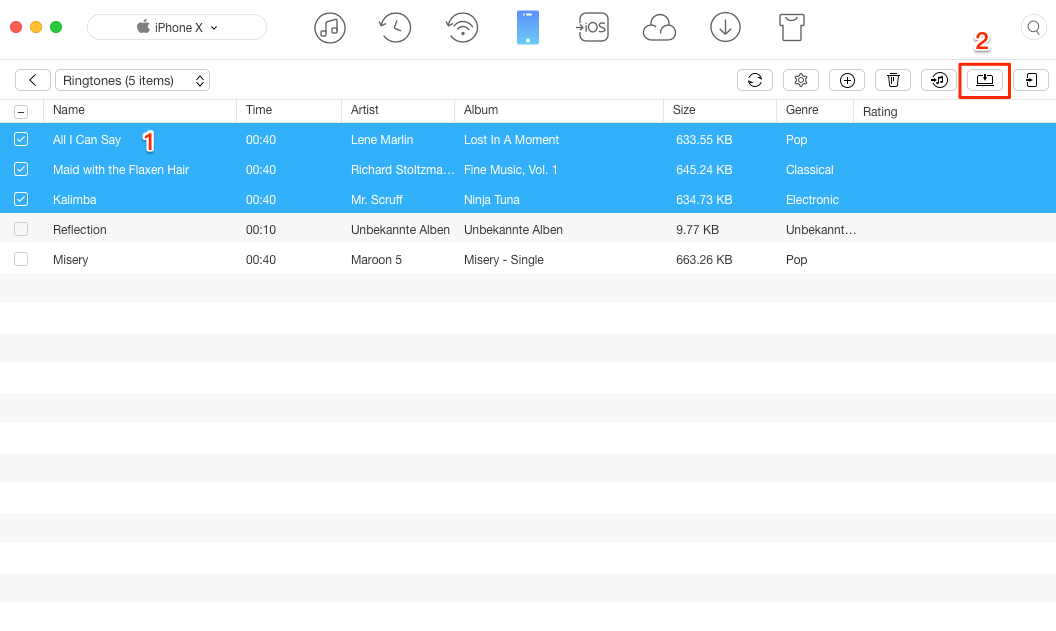This screenshot has height=631, width=1056.
Task: Click artist Richard Stoltzma…
Action: coord(402,170)
